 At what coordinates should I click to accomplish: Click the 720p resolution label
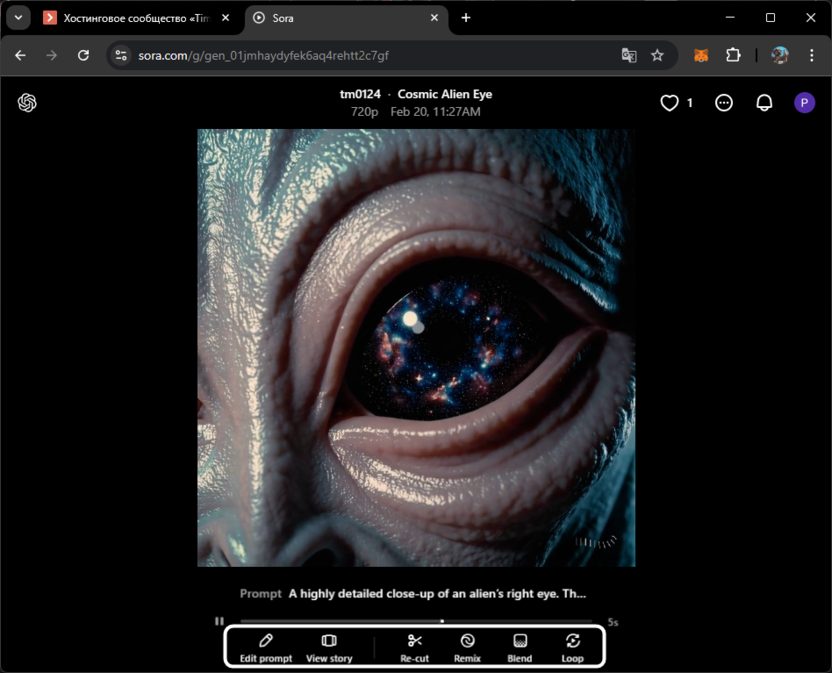[x=364, y=111]
